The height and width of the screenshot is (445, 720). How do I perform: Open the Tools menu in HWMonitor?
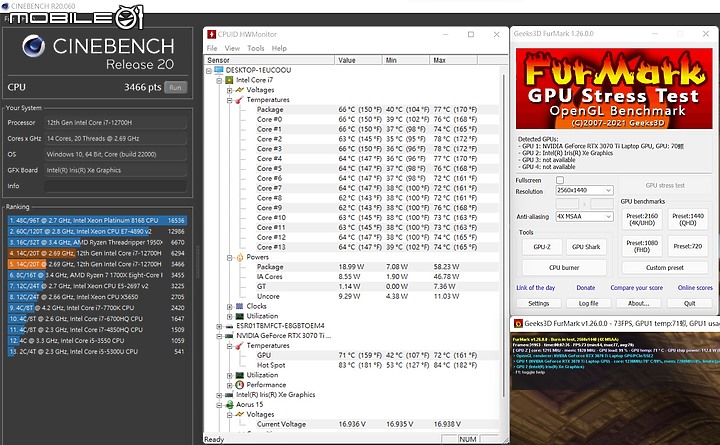tap(256, 48)
